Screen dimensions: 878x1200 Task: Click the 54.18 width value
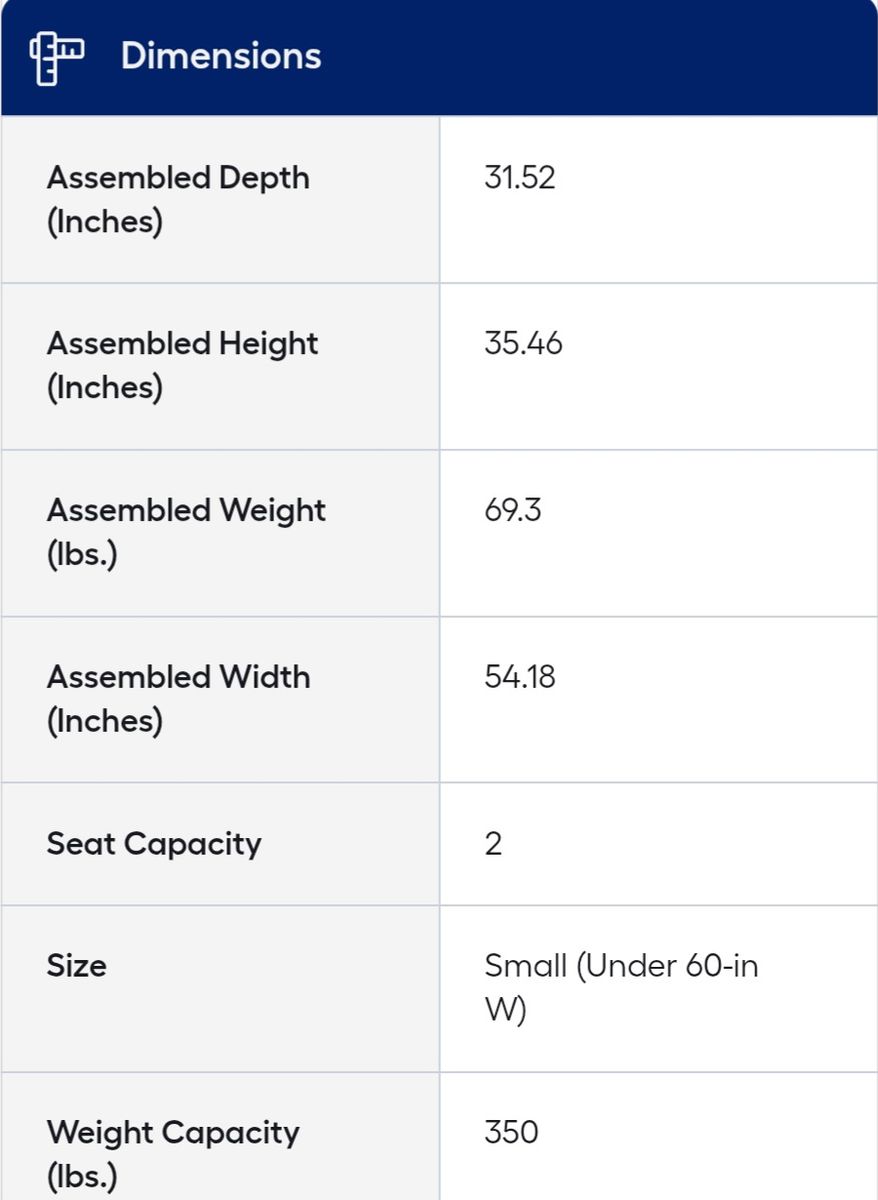click(519, 677)
